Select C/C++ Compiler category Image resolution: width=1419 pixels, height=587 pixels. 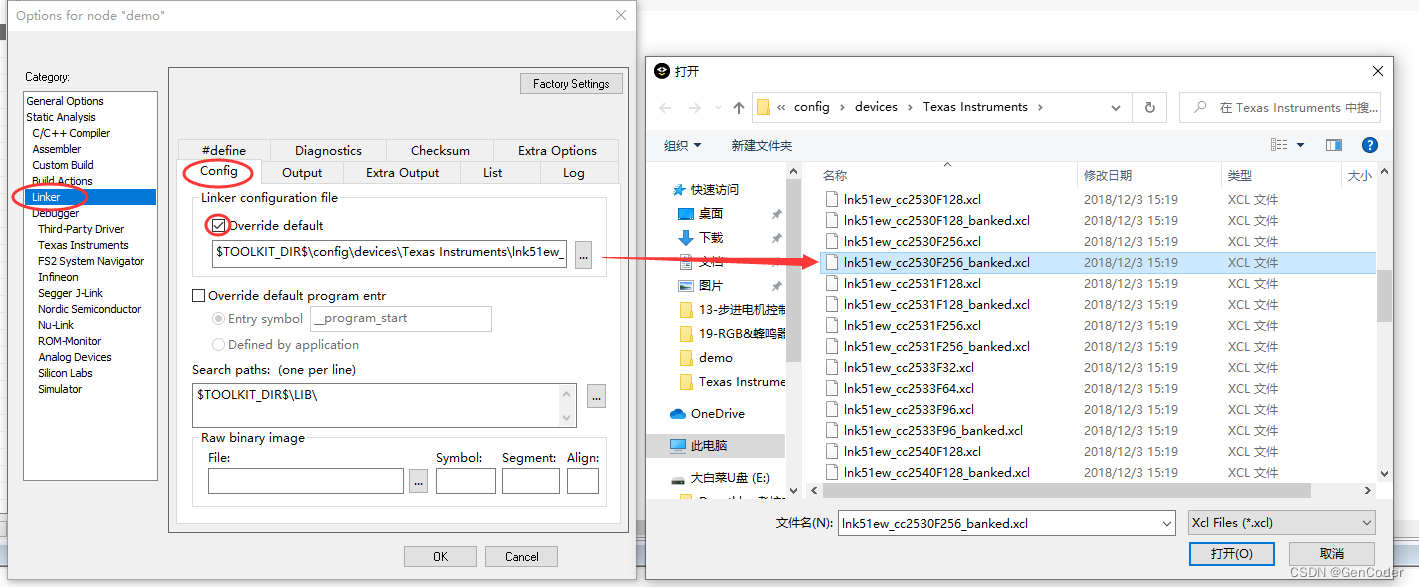[71, 133]
